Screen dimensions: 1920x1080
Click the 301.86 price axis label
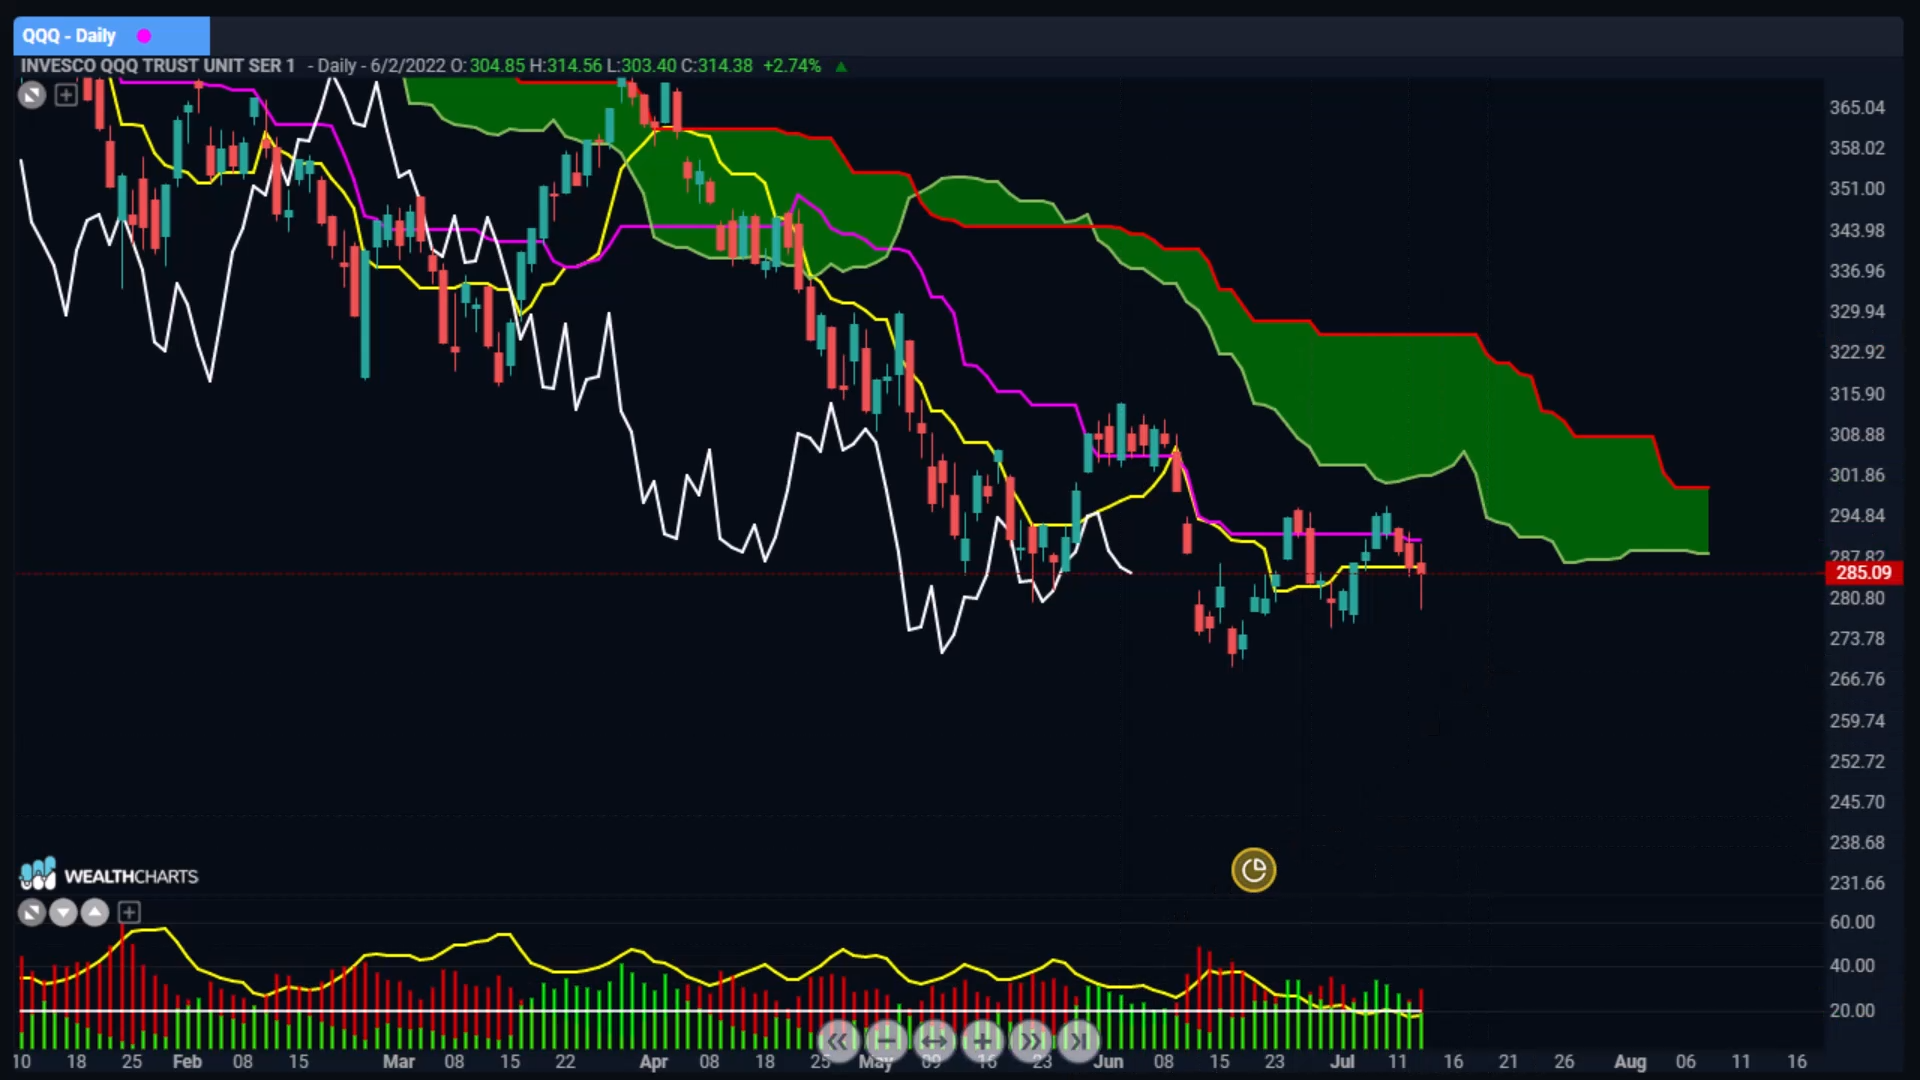pos(1857,475)
